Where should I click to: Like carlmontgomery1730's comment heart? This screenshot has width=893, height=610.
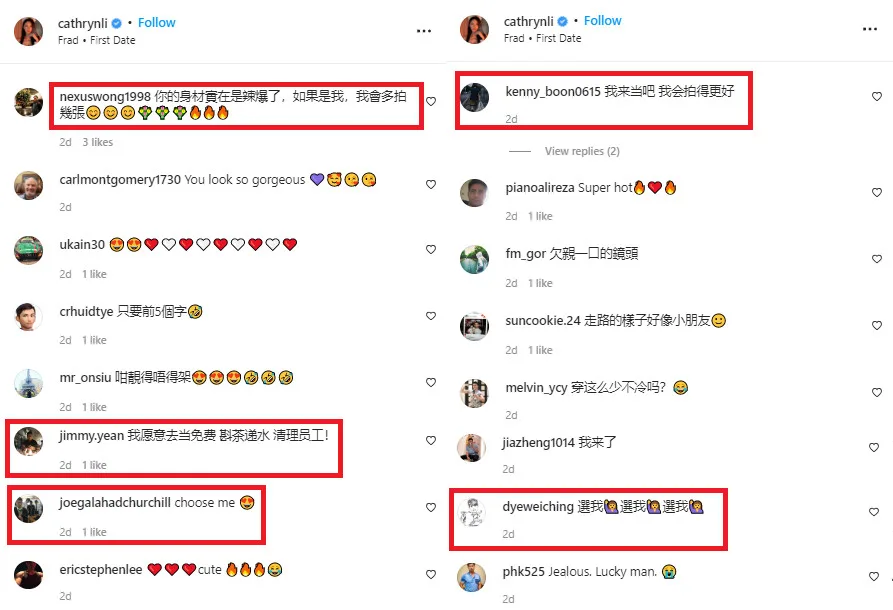431,185
